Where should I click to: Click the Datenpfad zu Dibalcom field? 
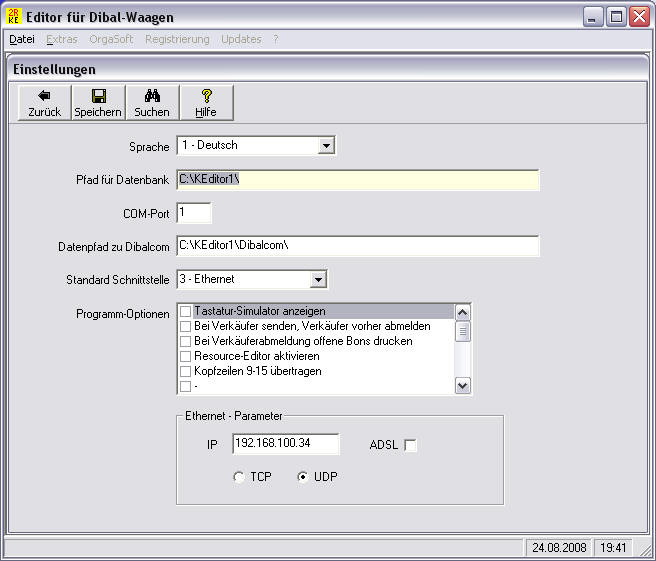click(x=357, y=246)
